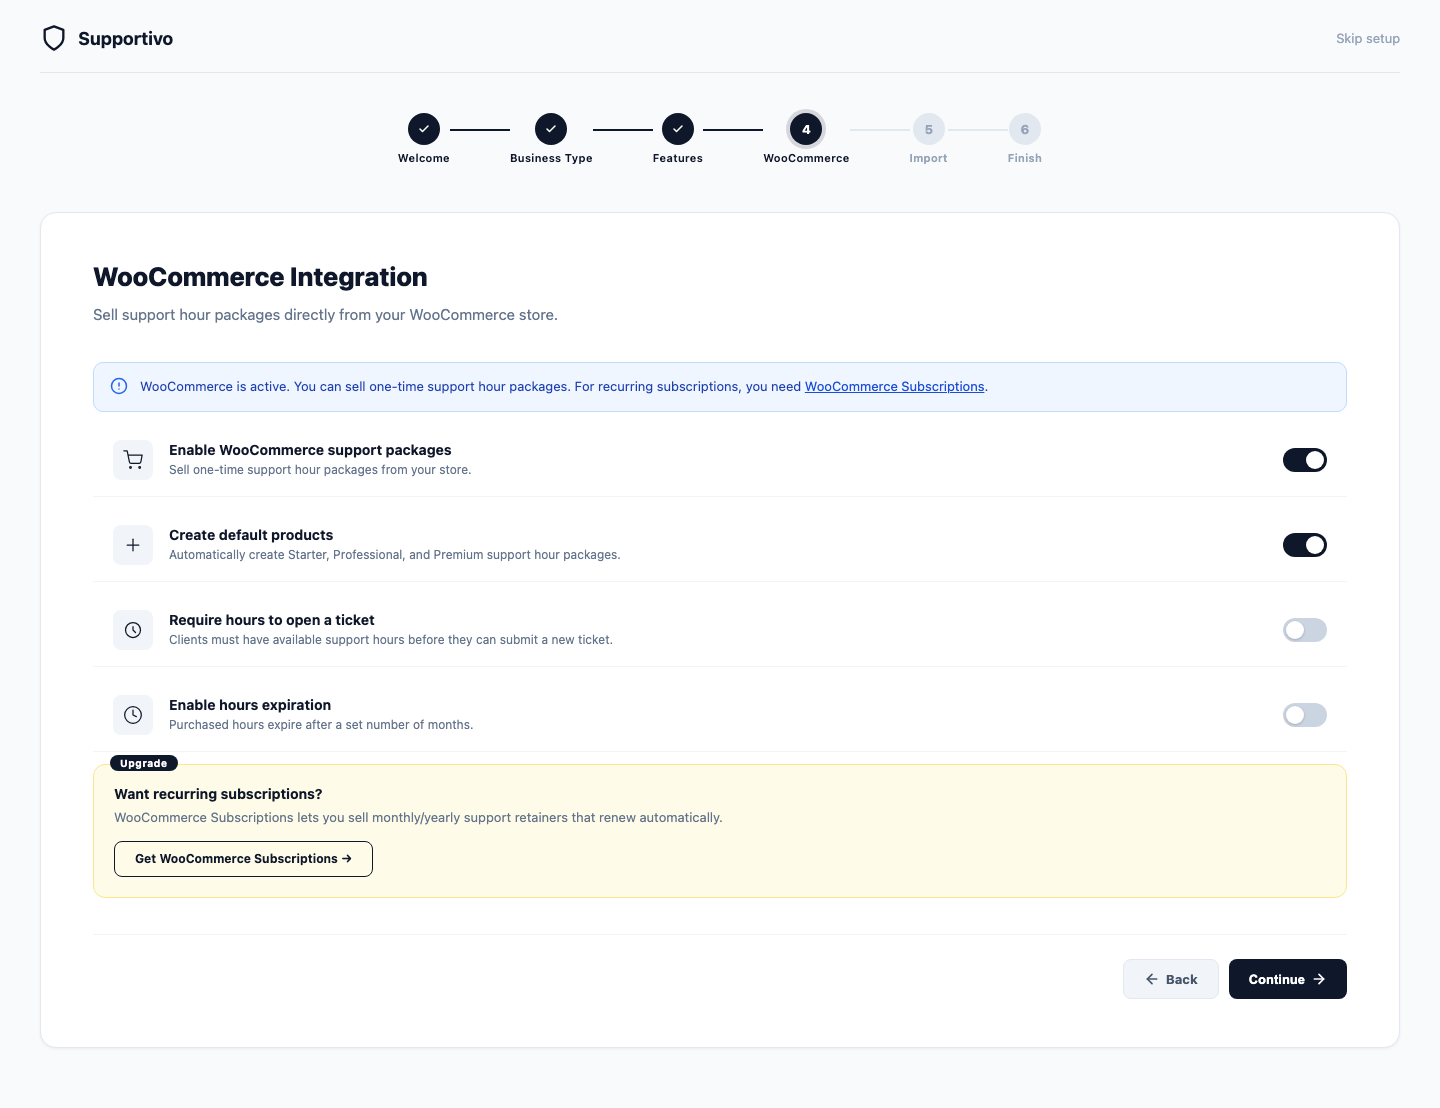The width and height of the screenshot is (1440, 1108).
Task: Select the Features step label
Action: pos(678,158)
